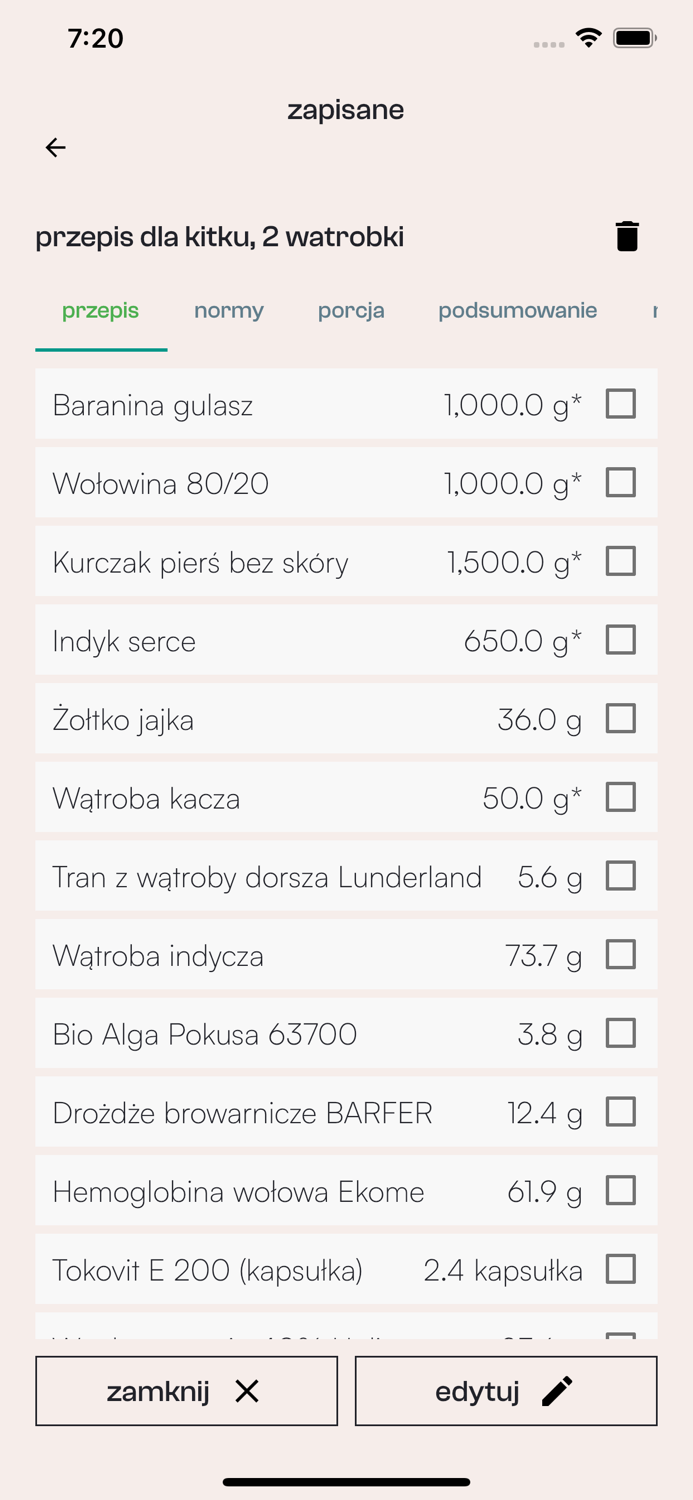Click the battery indicator in status bar

point(635,36)
